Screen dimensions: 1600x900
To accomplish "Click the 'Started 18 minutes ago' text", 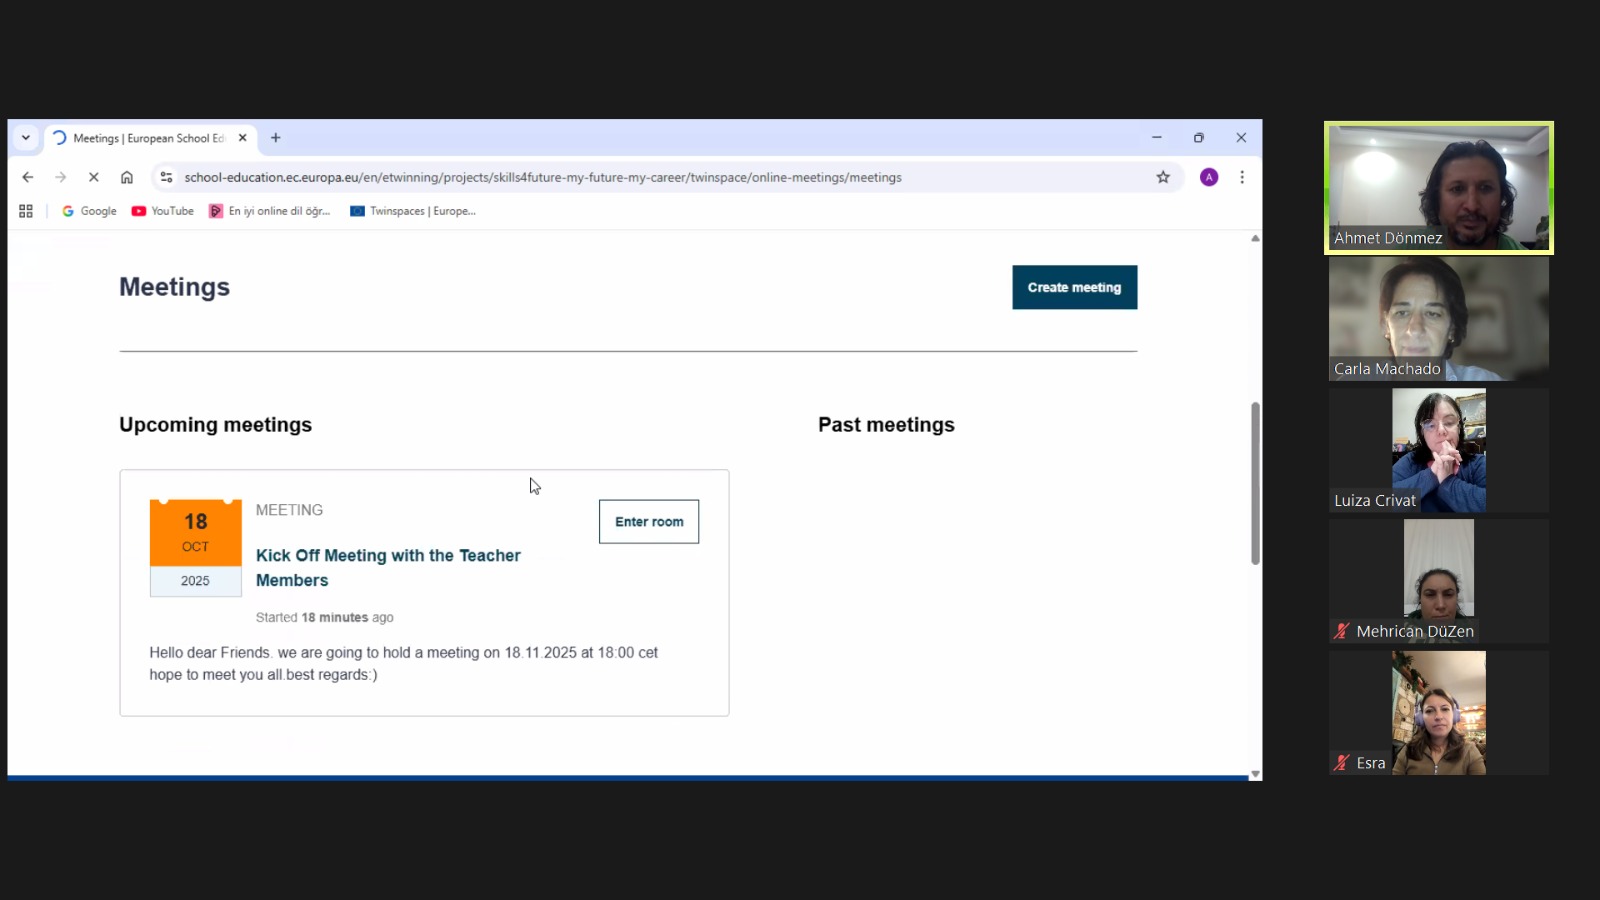I will click(x=325, y=618).
